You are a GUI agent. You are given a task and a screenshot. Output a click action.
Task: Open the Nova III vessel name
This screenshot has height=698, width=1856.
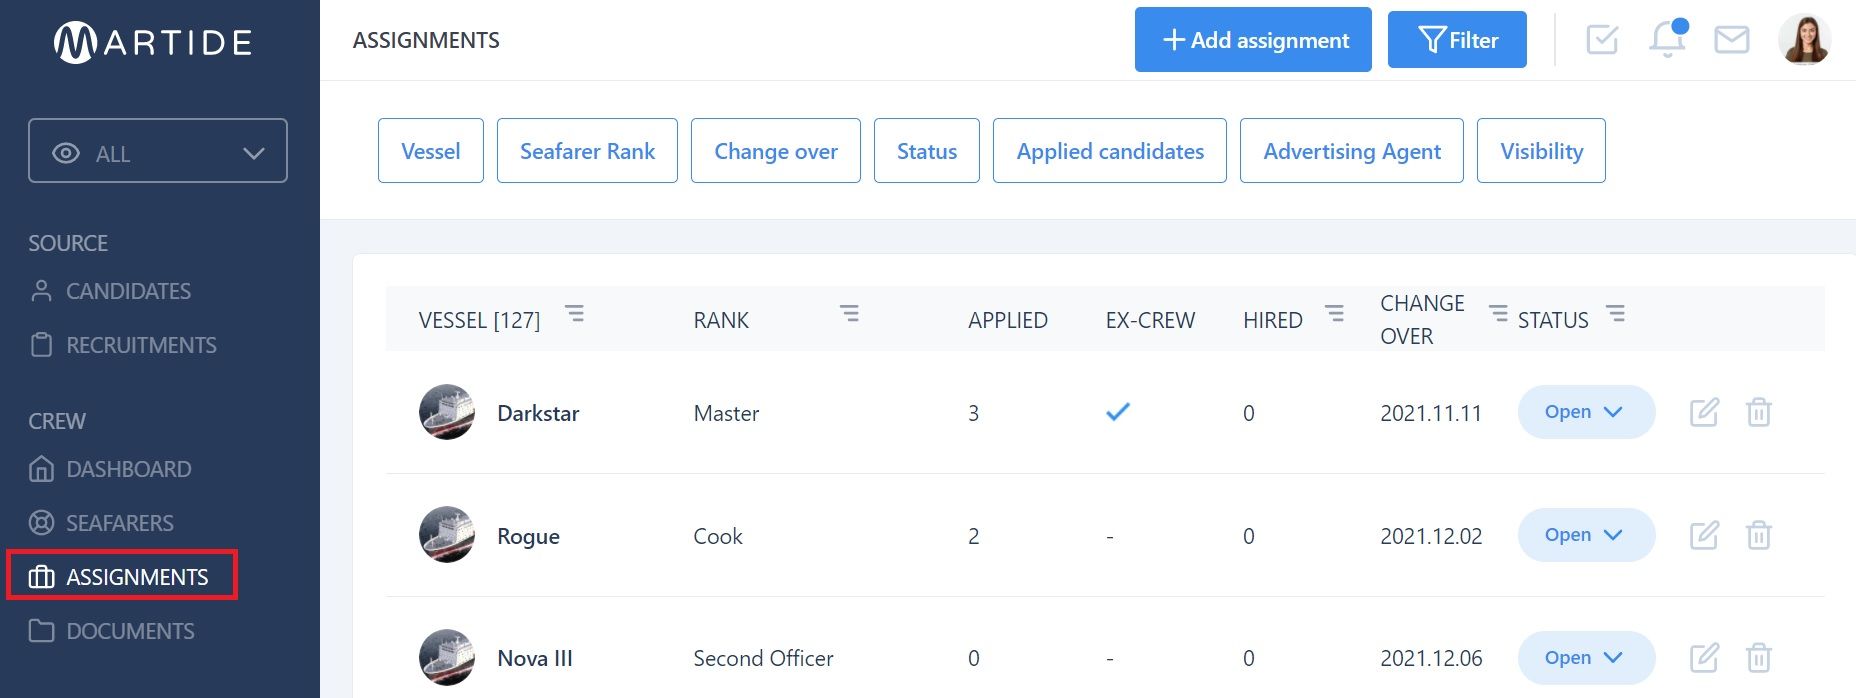(535, 658)
